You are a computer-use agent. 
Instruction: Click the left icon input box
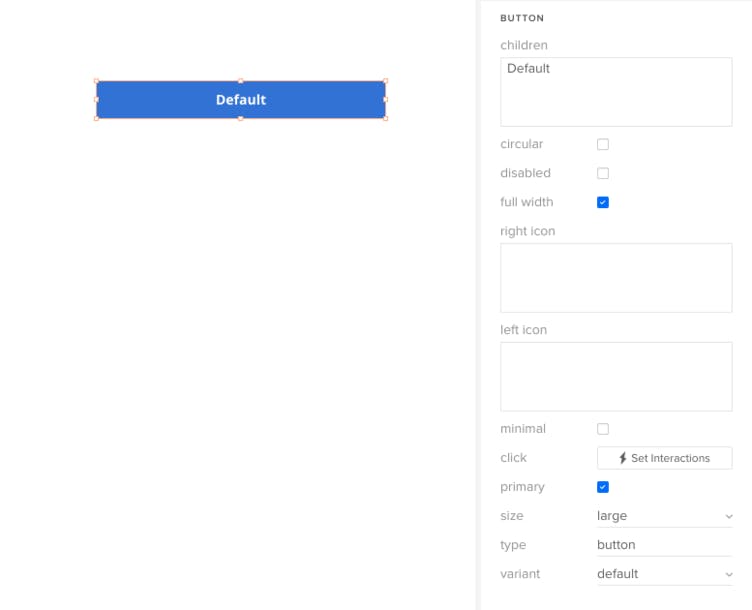coord(615,377)
